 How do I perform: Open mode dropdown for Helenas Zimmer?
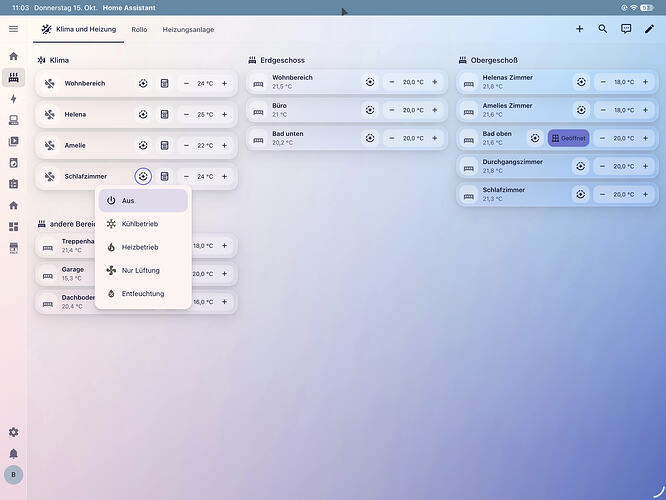click(x=581, y=82)
